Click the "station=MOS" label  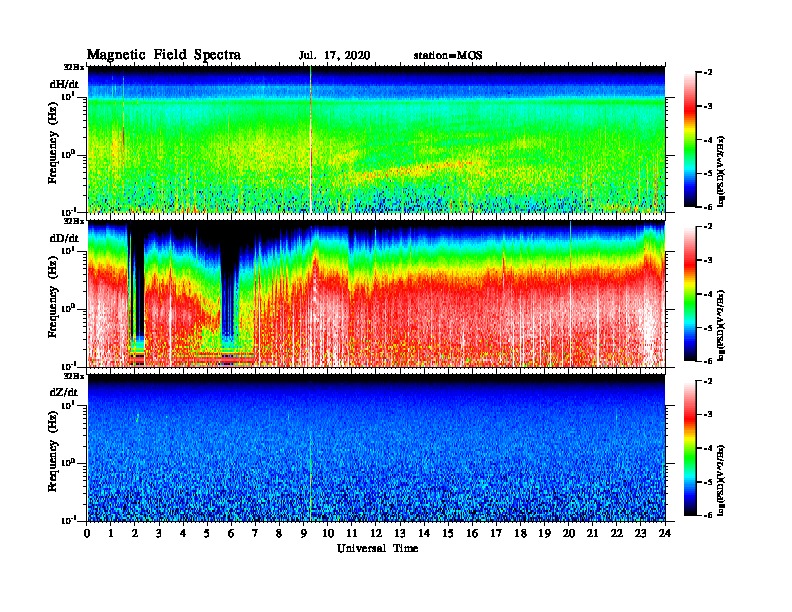(448, 56)
